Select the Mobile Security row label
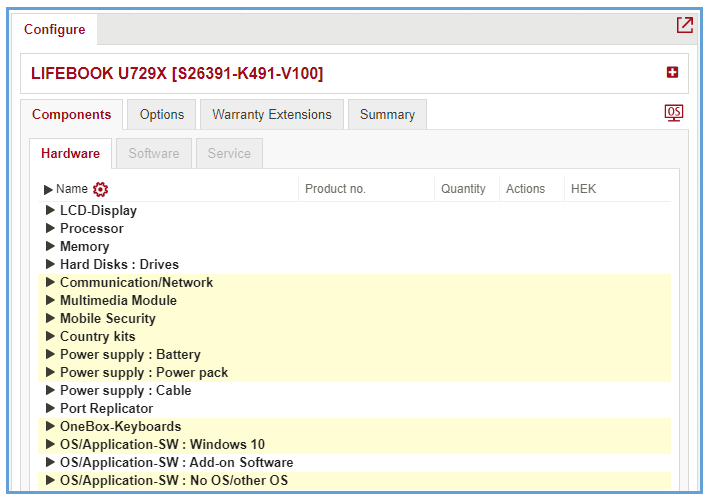Viewport: 708px width, 498px height. (107, 319)
